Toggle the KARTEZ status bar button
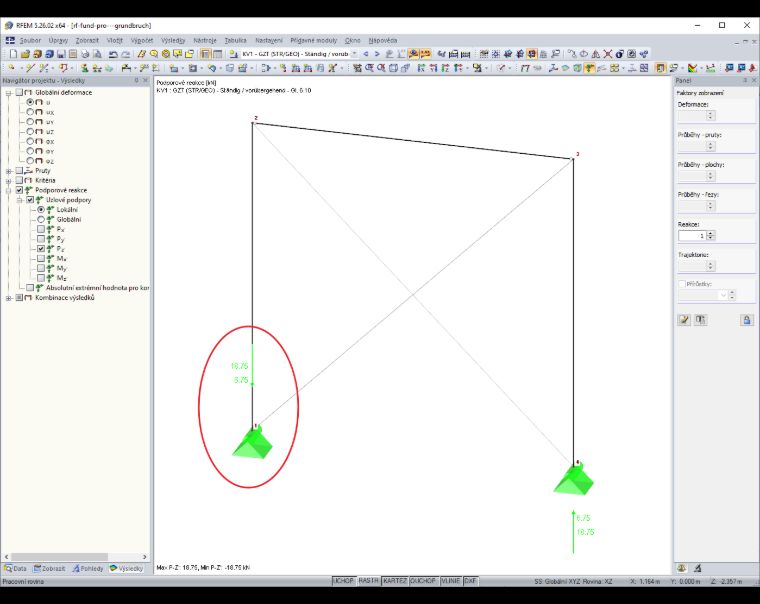 point(395,581)
